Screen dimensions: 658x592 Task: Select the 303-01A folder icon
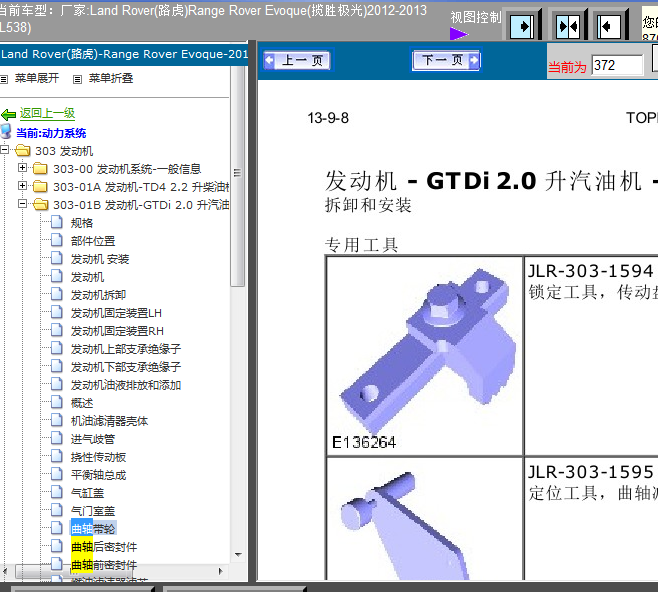pyautogui.click(x=40, y=186)
